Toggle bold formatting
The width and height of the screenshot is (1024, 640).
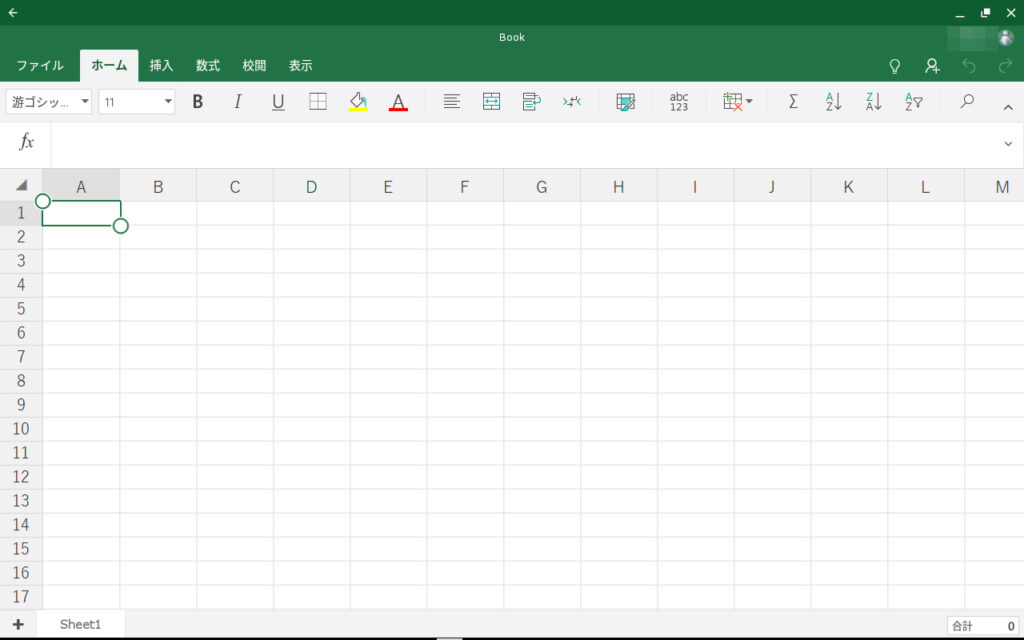[197, 101]
